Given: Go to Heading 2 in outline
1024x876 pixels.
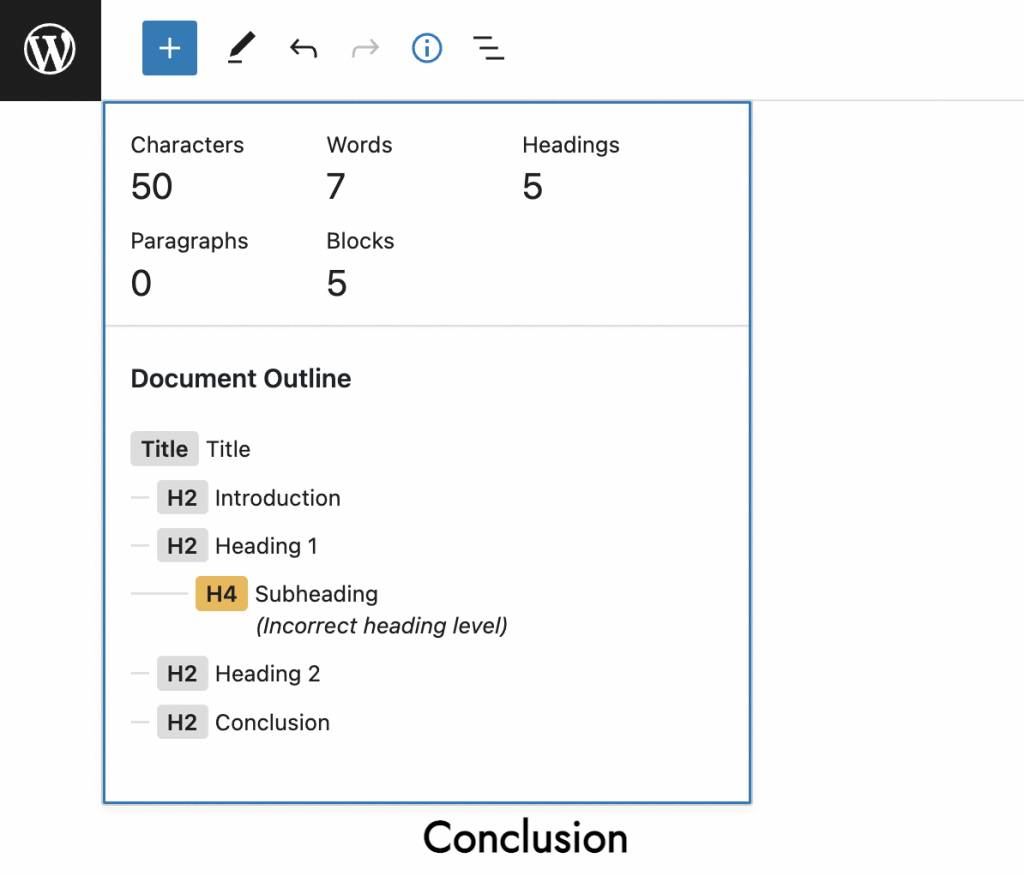Looking at the screenshot, I should coord(267,674).
